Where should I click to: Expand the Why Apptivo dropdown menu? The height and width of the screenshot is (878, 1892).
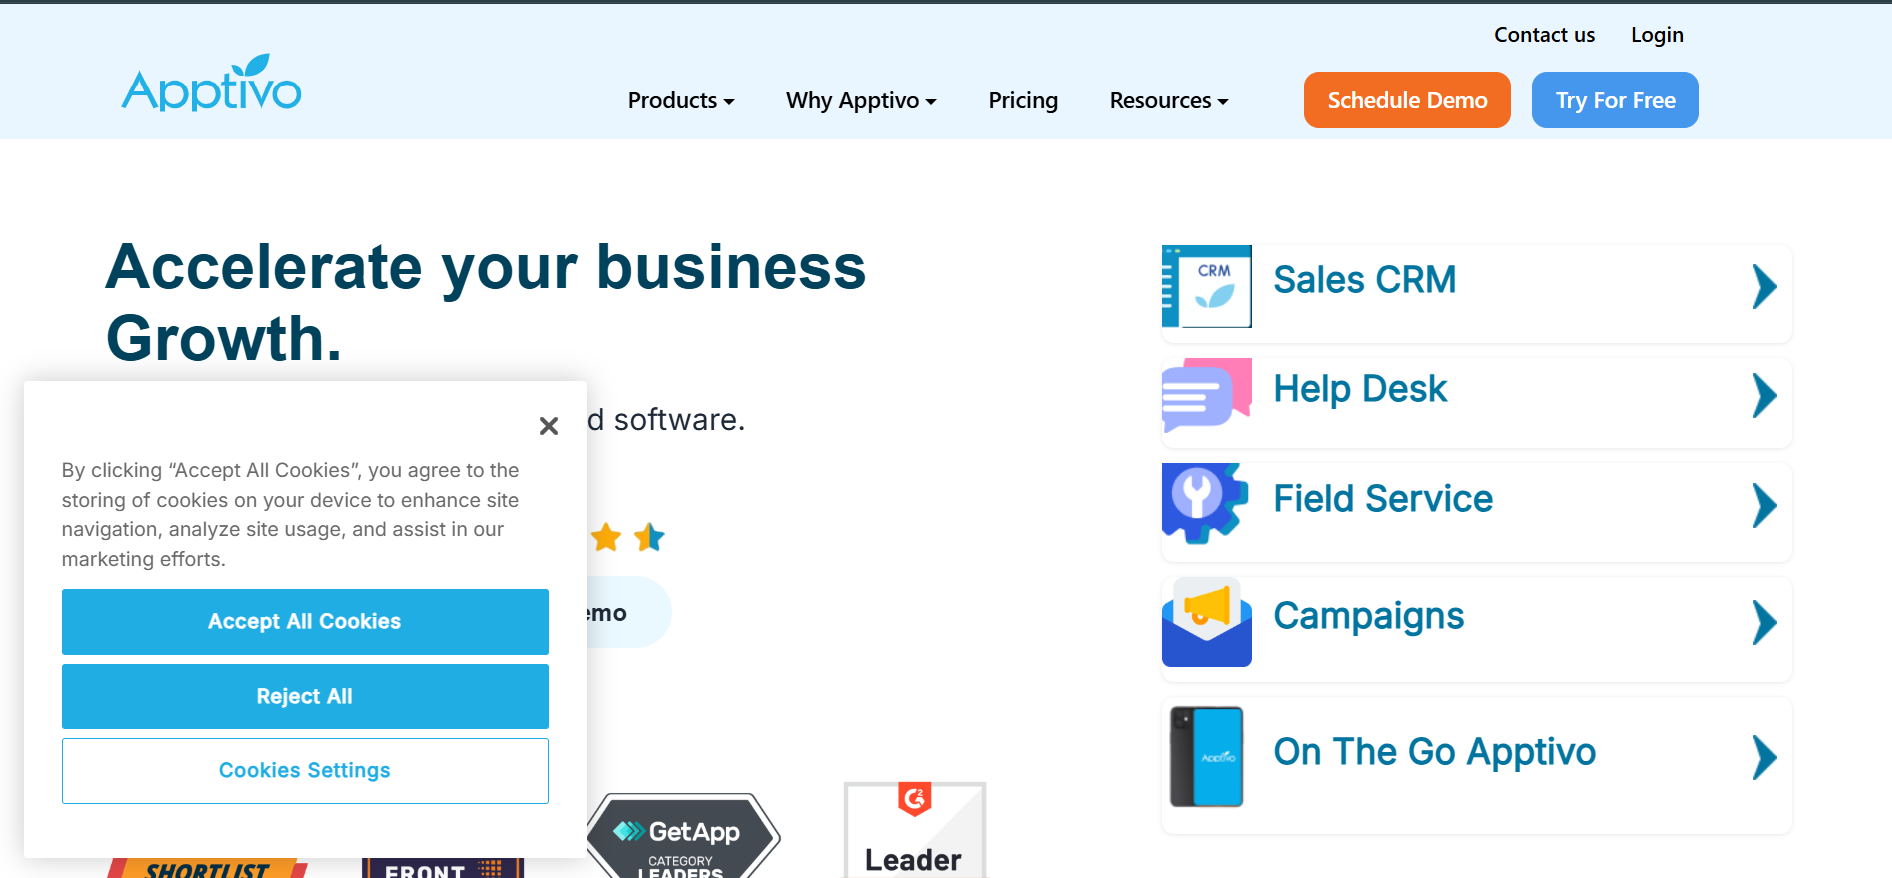[x=861, y=100]
